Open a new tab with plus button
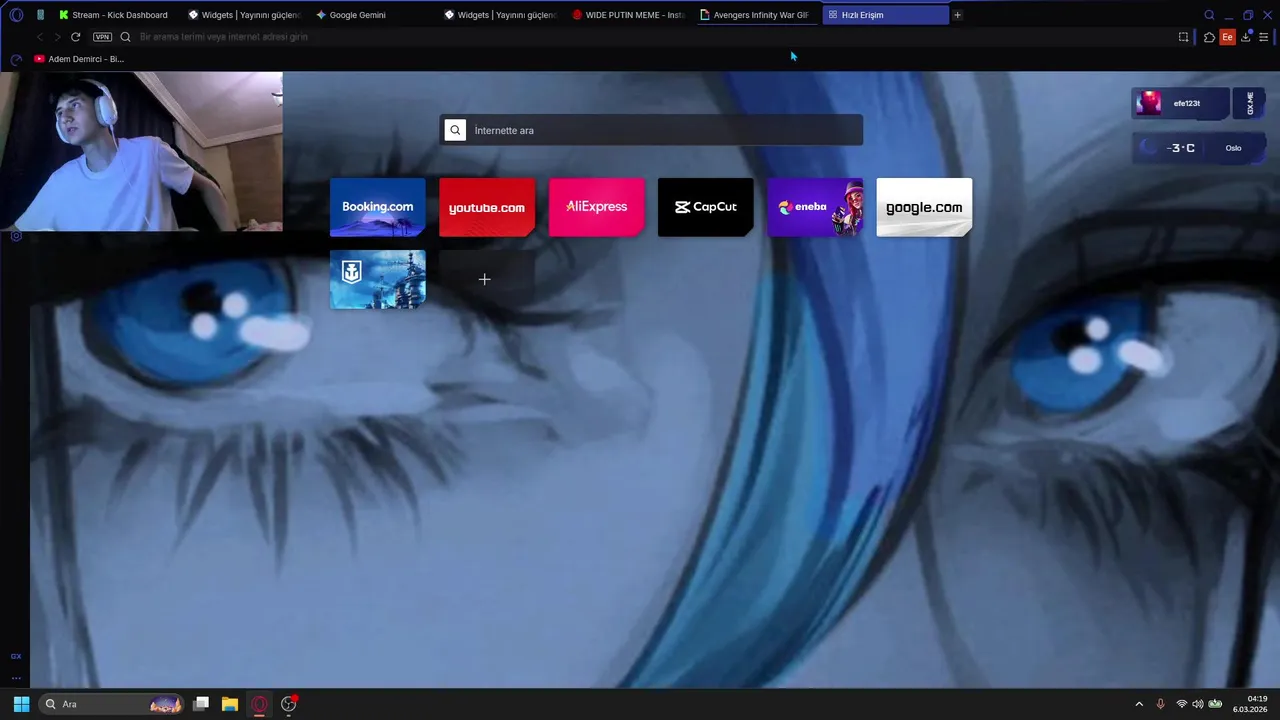The width and height of the screenshot is (1280, 720). click(957, 15)
